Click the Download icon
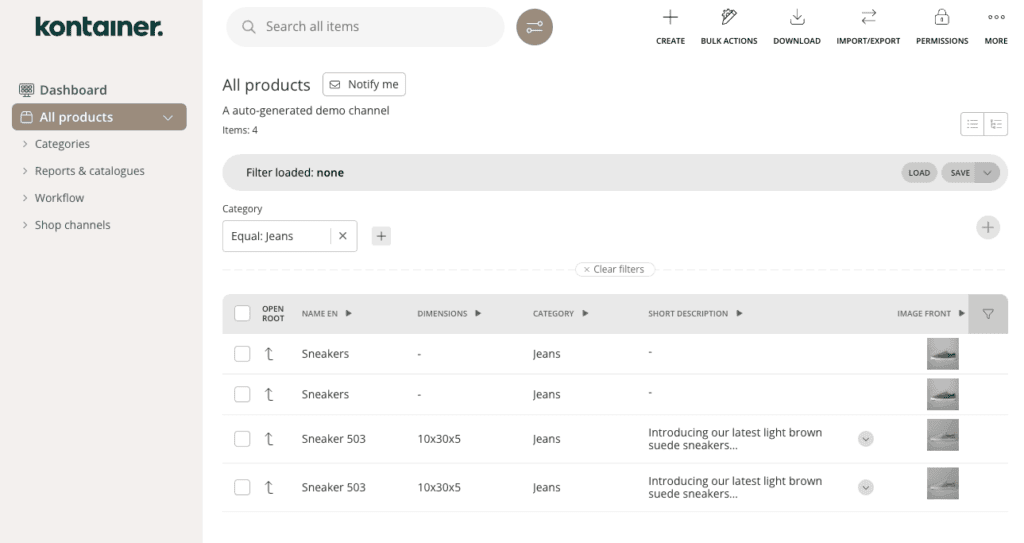1024x543 pixels. [x=796, y=18]
